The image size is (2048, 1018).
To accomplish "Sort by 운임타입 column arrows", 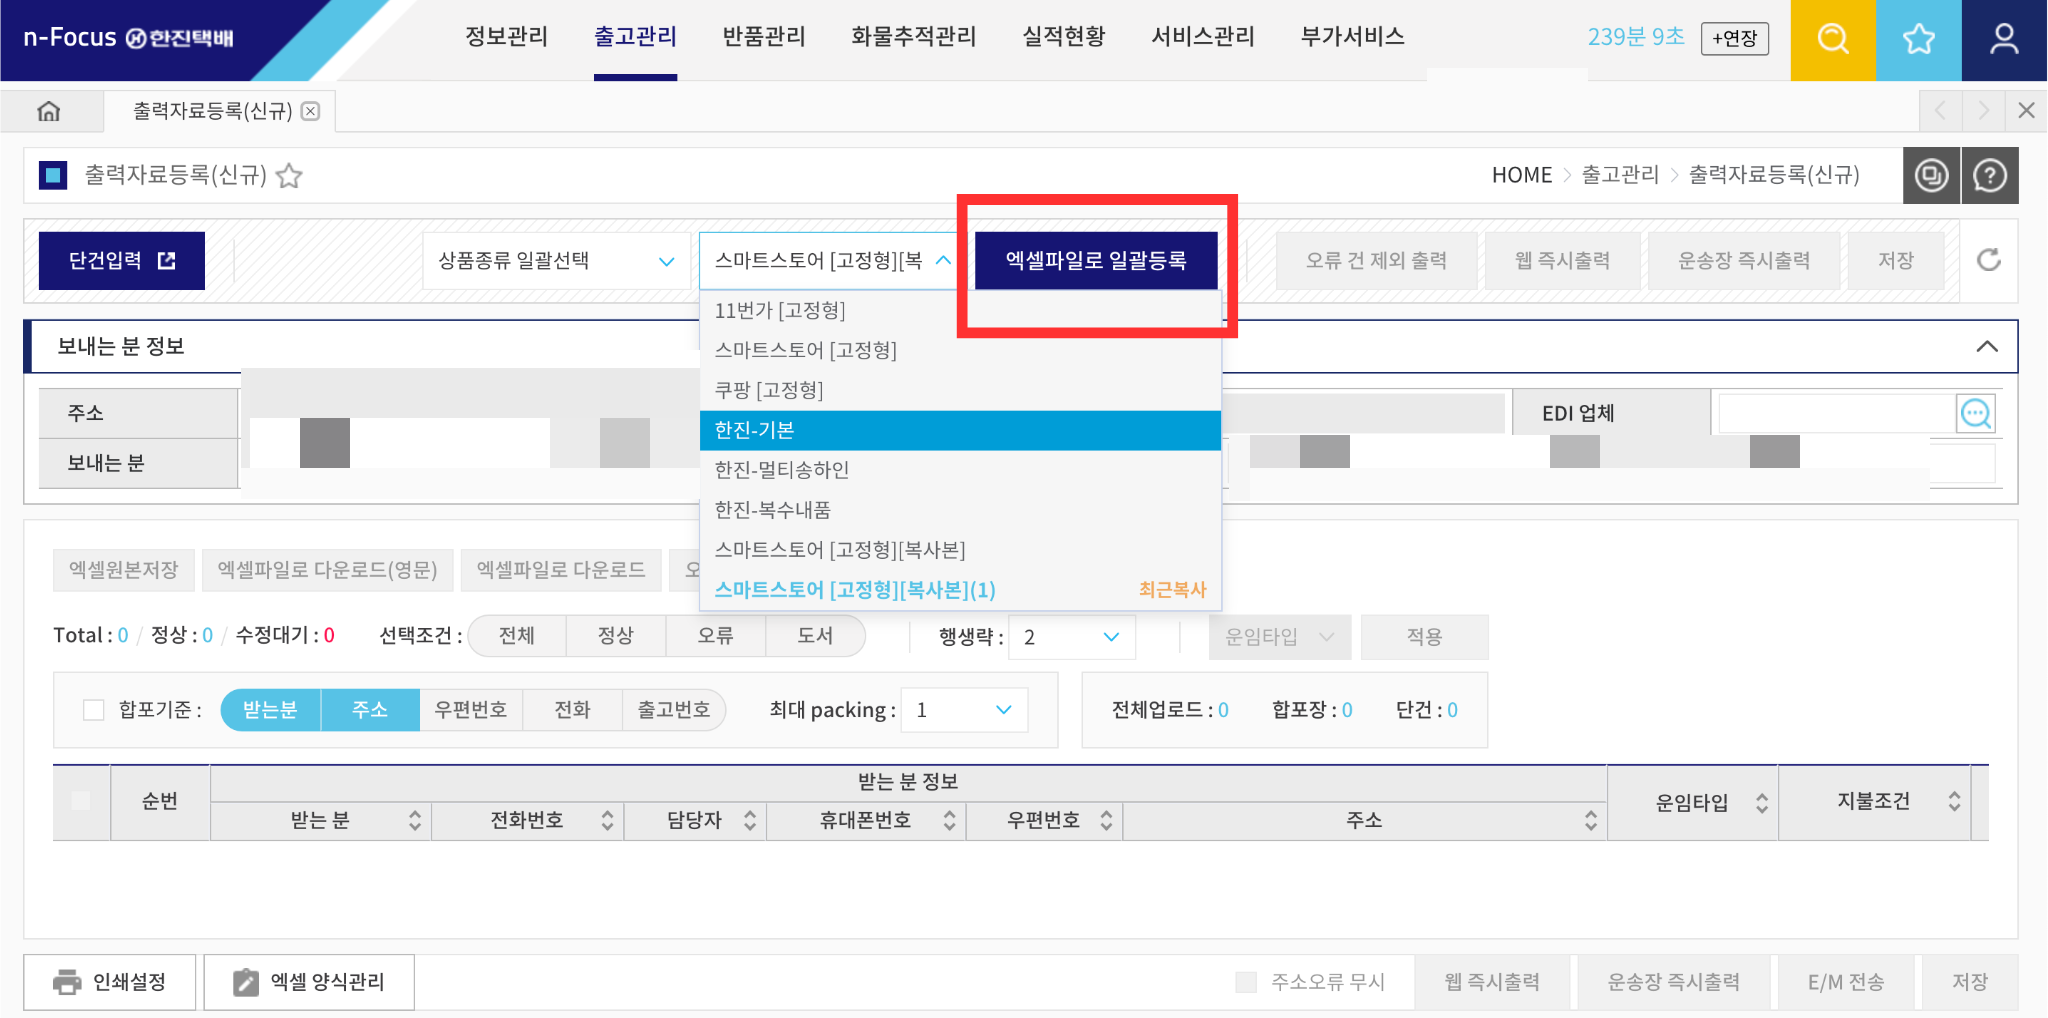I will (x=1762, y=802).
